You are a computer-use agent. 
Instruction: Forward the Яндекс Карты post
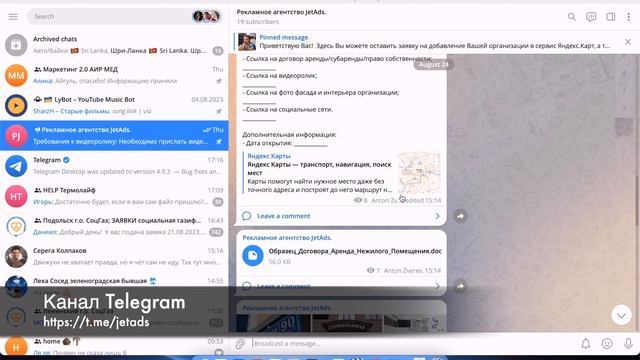point(460,216)
